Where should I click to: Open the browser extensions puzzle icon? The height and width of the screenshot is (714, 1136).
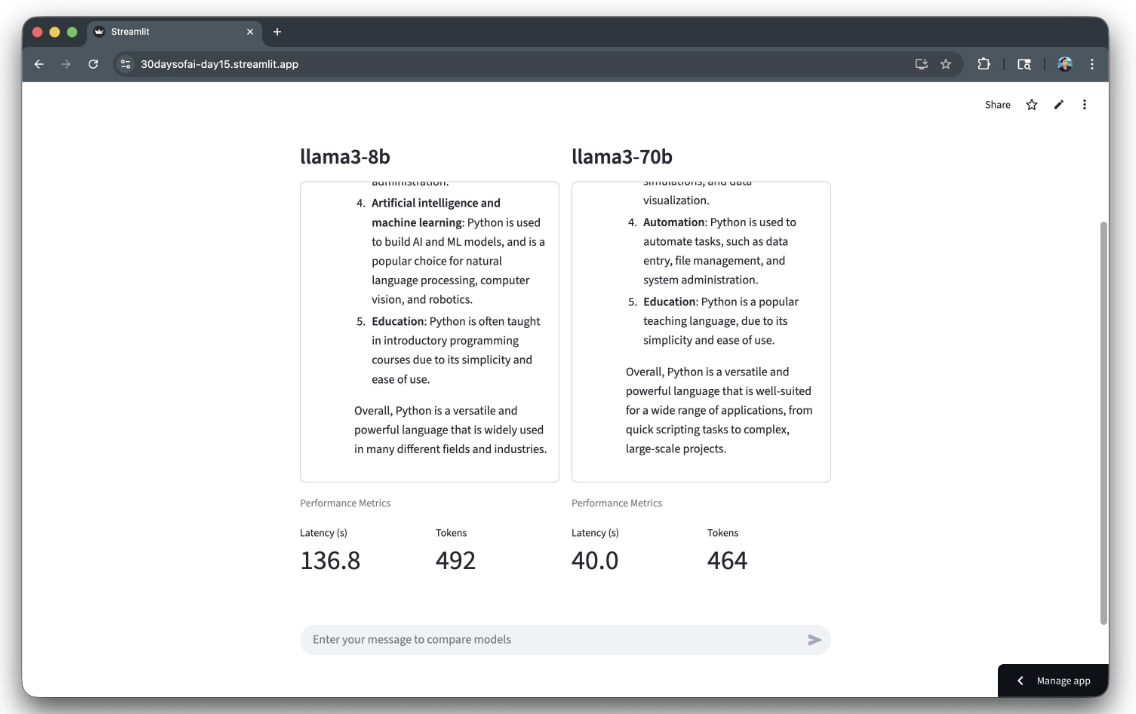983,64
